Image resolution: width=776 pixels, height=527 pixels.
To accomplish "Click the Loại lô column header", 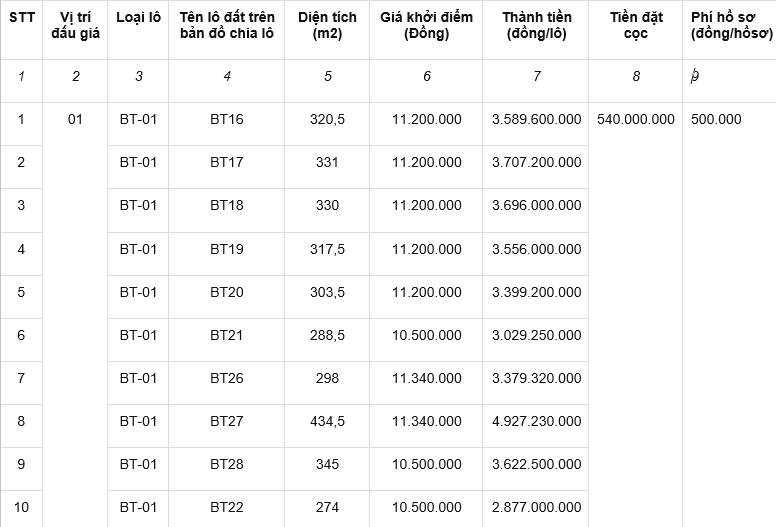I will coord(138,30).
